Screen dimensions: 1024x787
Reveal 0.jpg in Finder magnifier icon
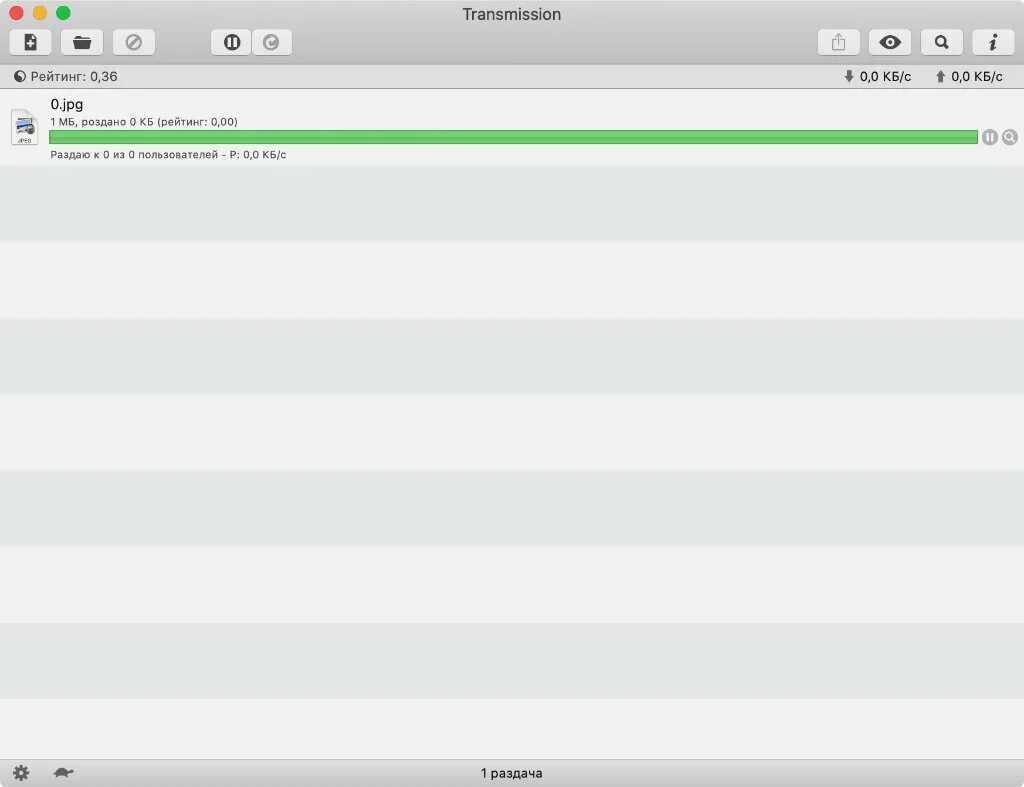pyautogui.click(x=1010, y=137)
